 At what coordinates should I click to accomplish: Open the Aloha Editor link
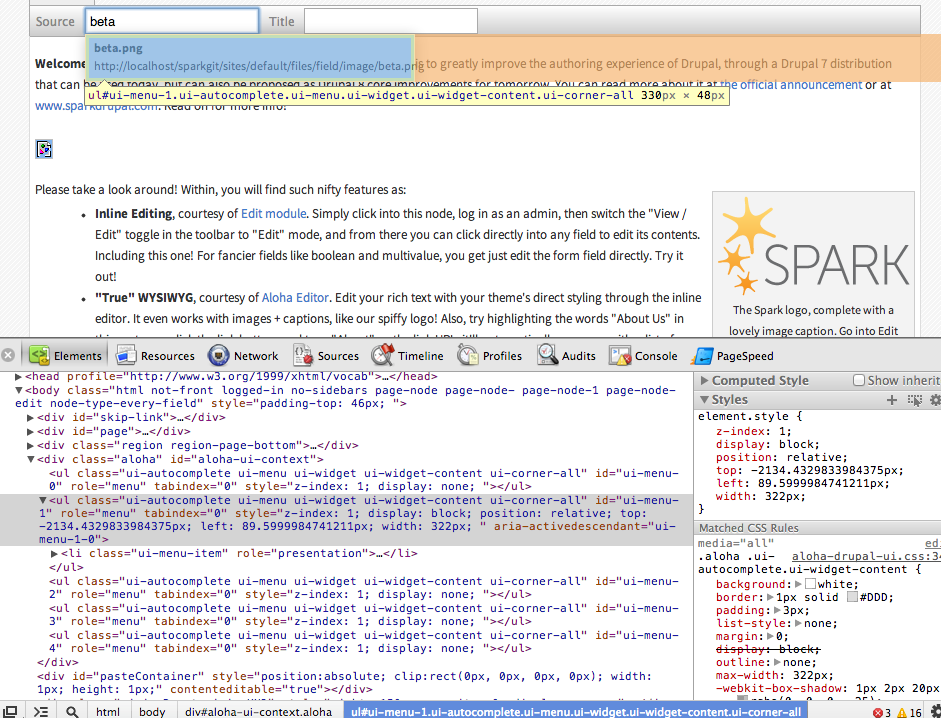295,298
